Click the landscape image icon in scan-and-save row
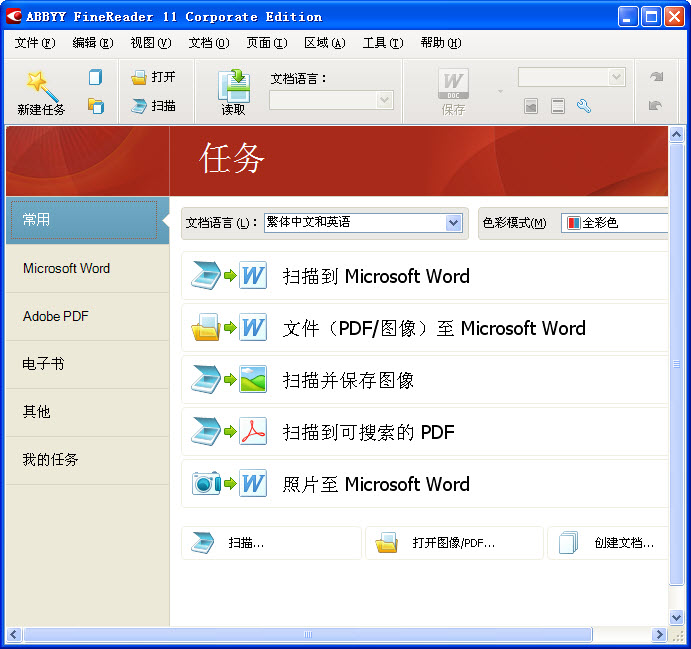 253,379
